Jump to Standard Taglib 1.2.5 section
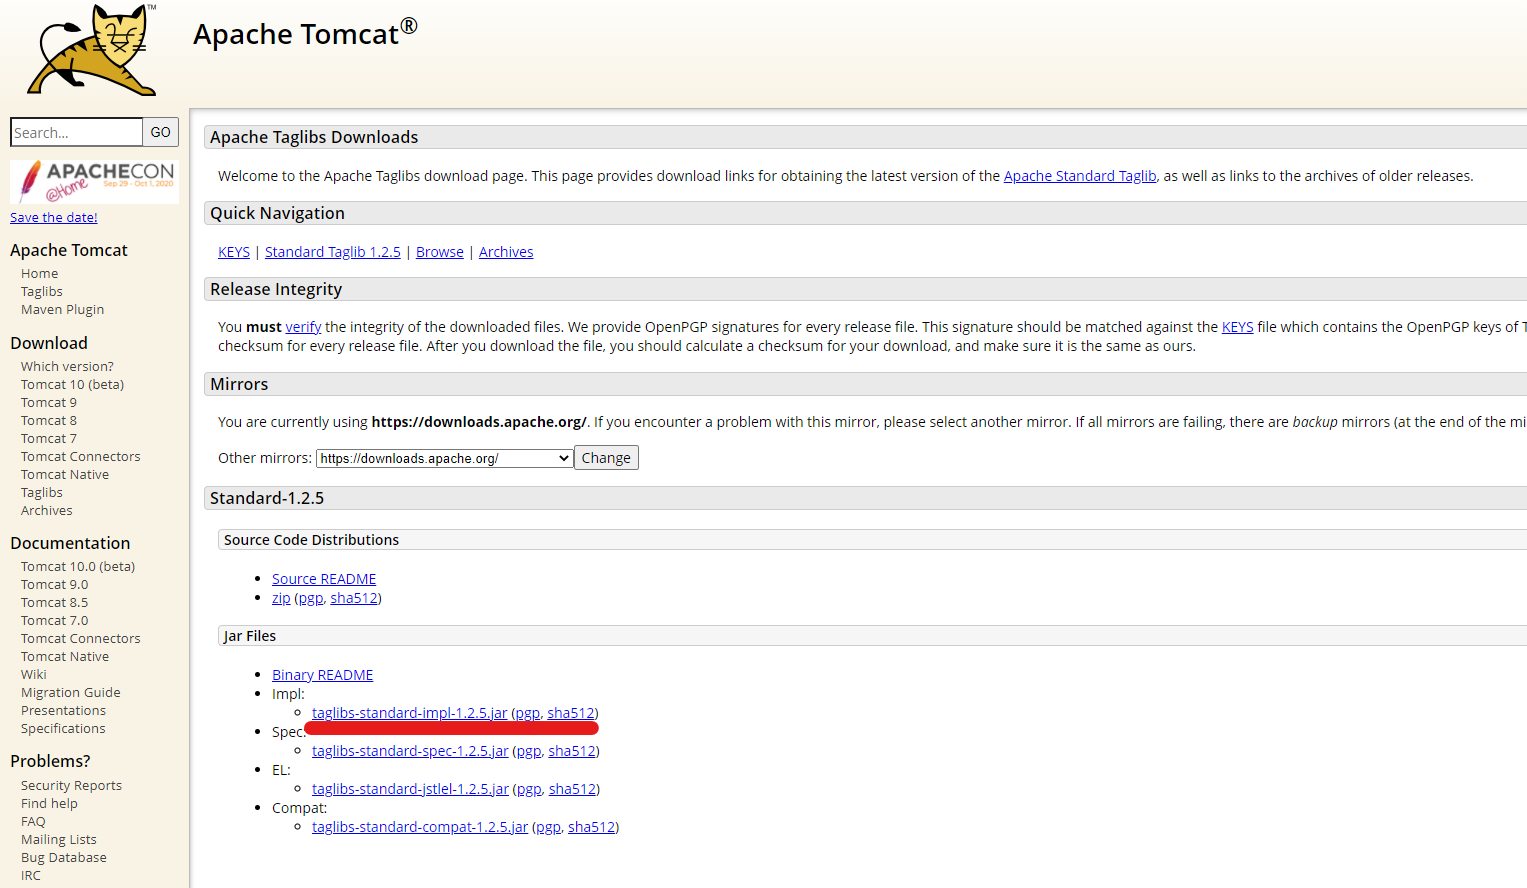 coord(333,252)
